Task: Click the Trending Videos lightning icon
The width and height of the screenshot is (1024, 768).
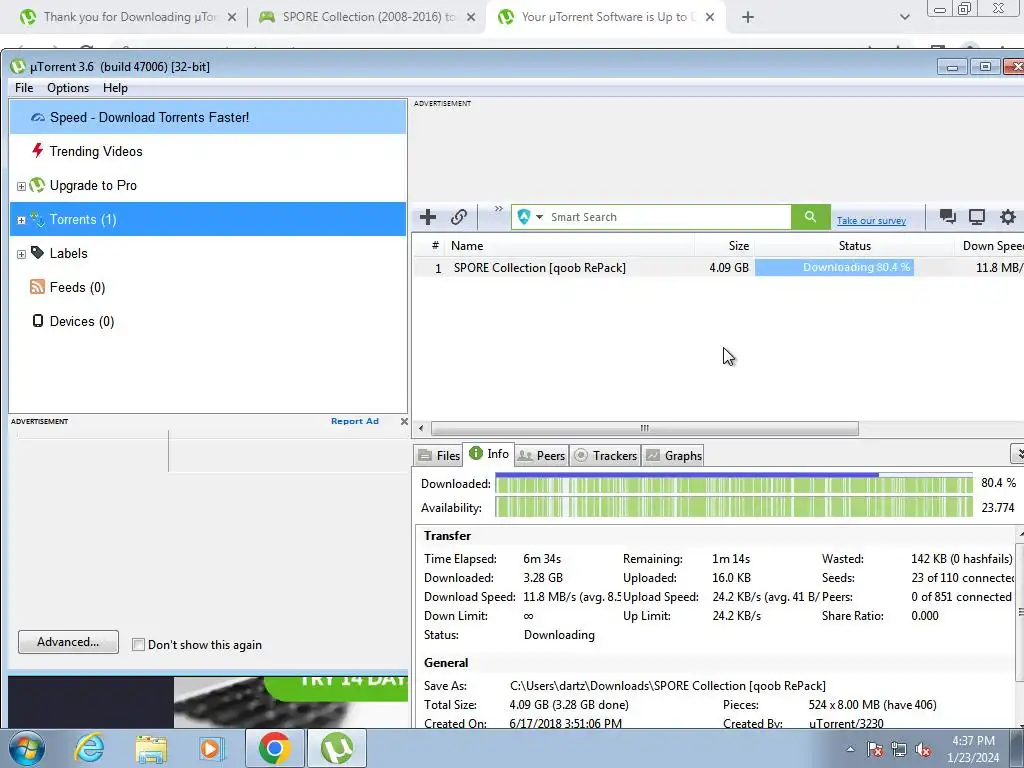Action: [x=37, y=151]
